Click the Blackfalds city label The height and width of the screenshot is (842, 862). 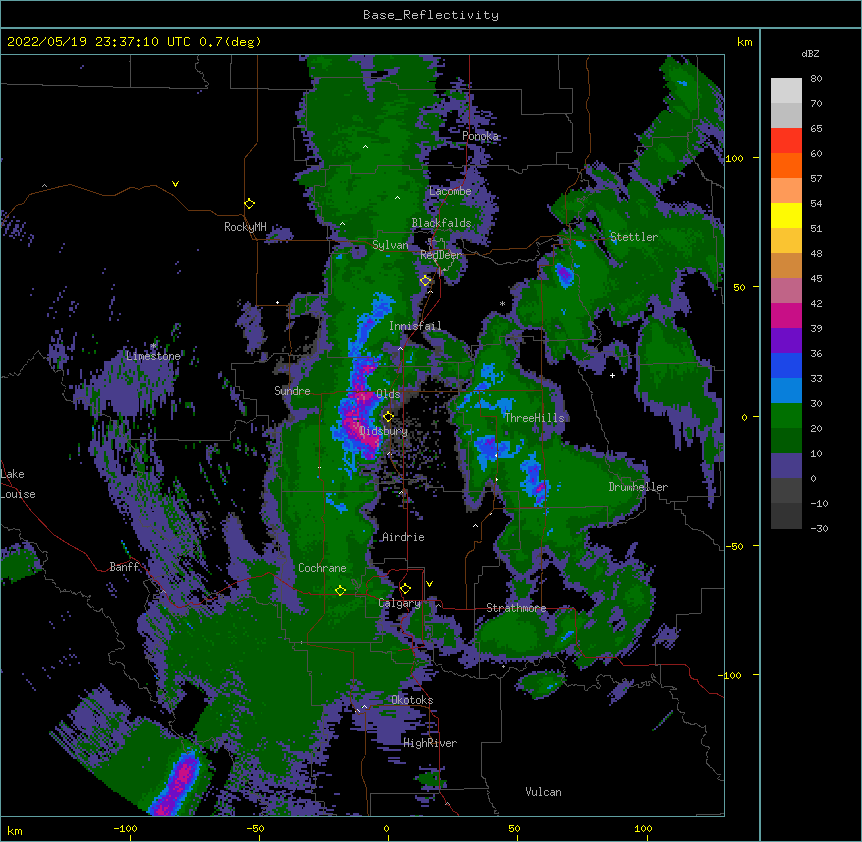441,223
